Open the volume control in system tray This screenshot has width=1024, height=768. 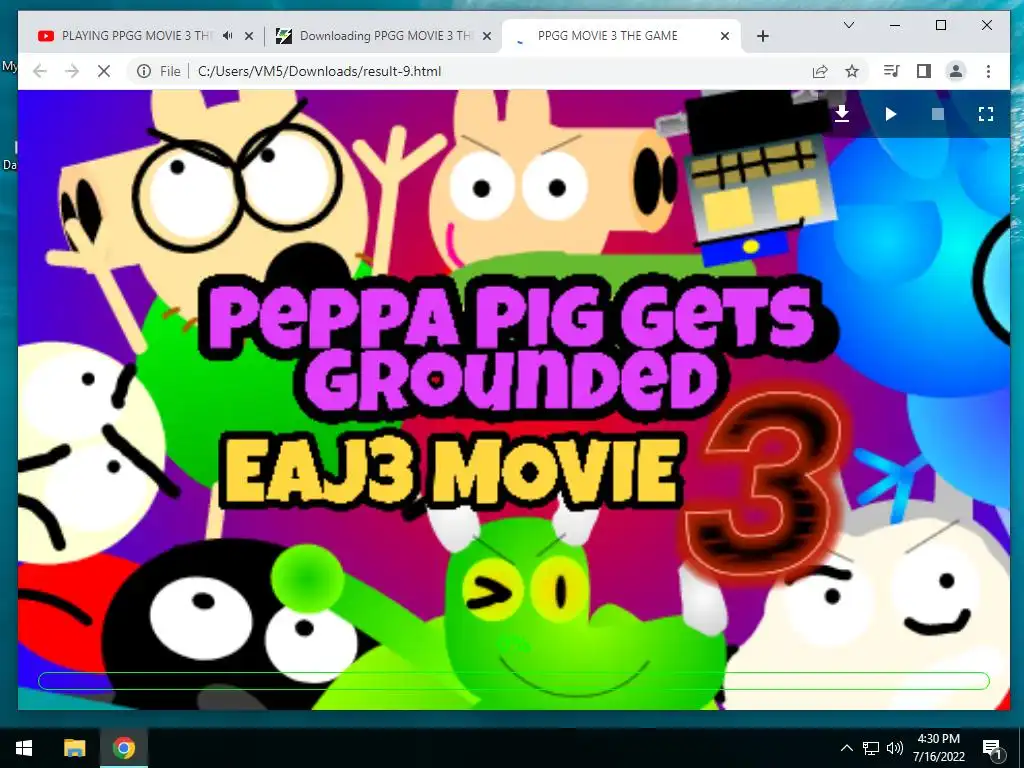click(895, 748)
